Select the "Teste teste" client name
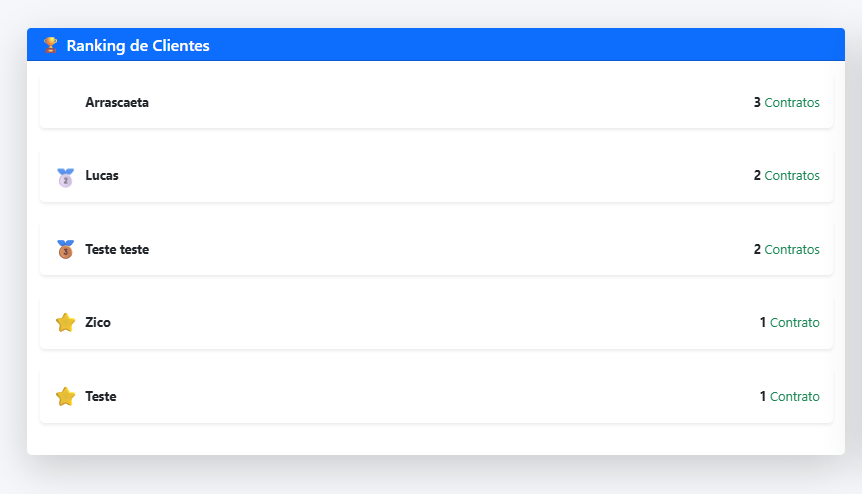This screenshot has height=494, width=862. tap(117, 250)
